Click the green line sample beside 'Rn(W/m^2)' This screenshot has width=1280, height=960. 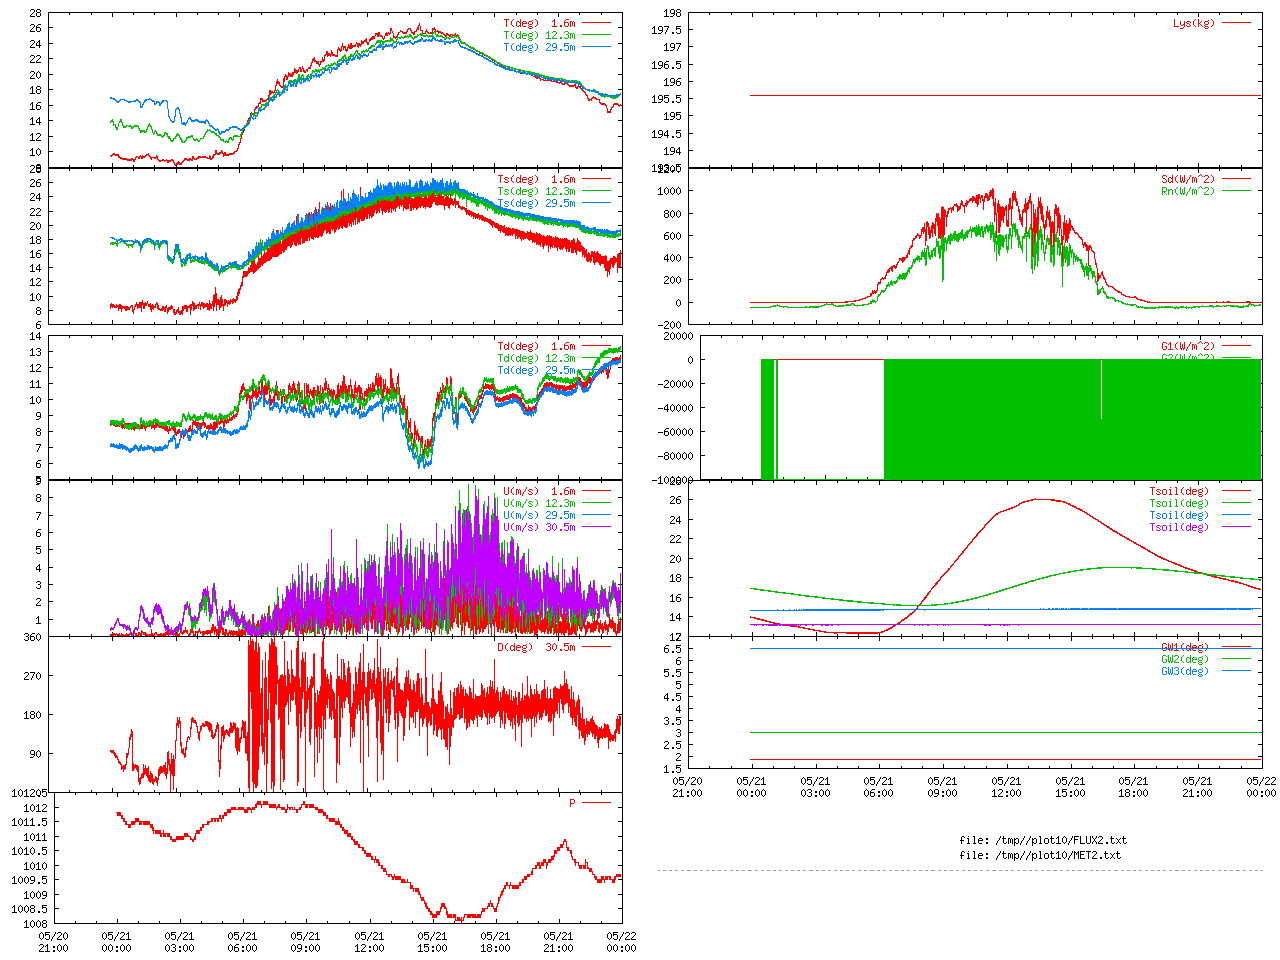[1236, 192]
